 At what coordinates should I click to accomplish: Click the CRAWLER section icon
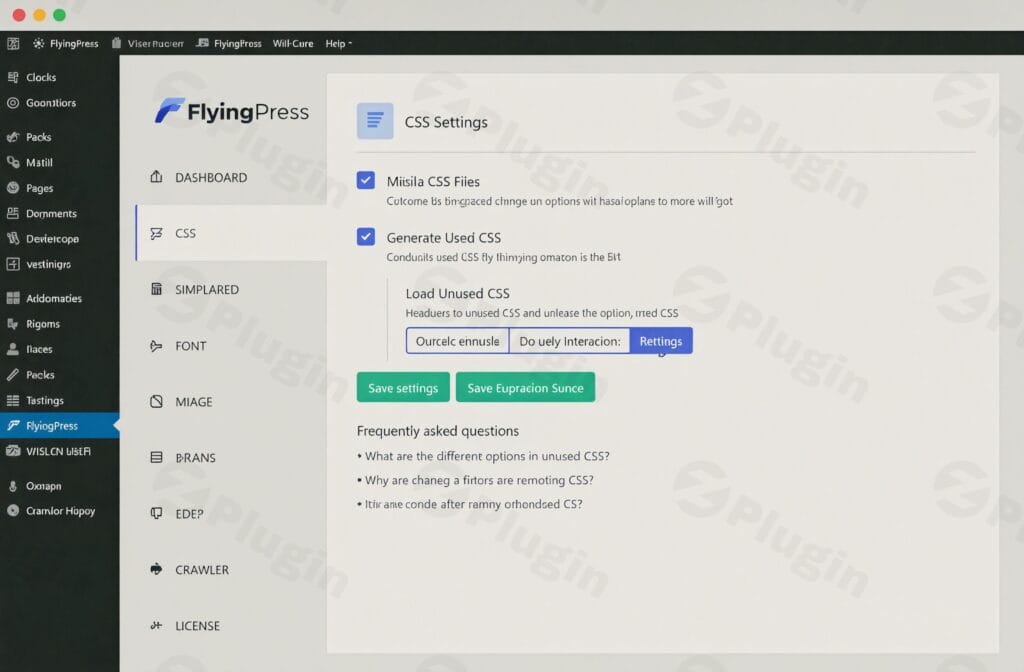coord(156,569)
